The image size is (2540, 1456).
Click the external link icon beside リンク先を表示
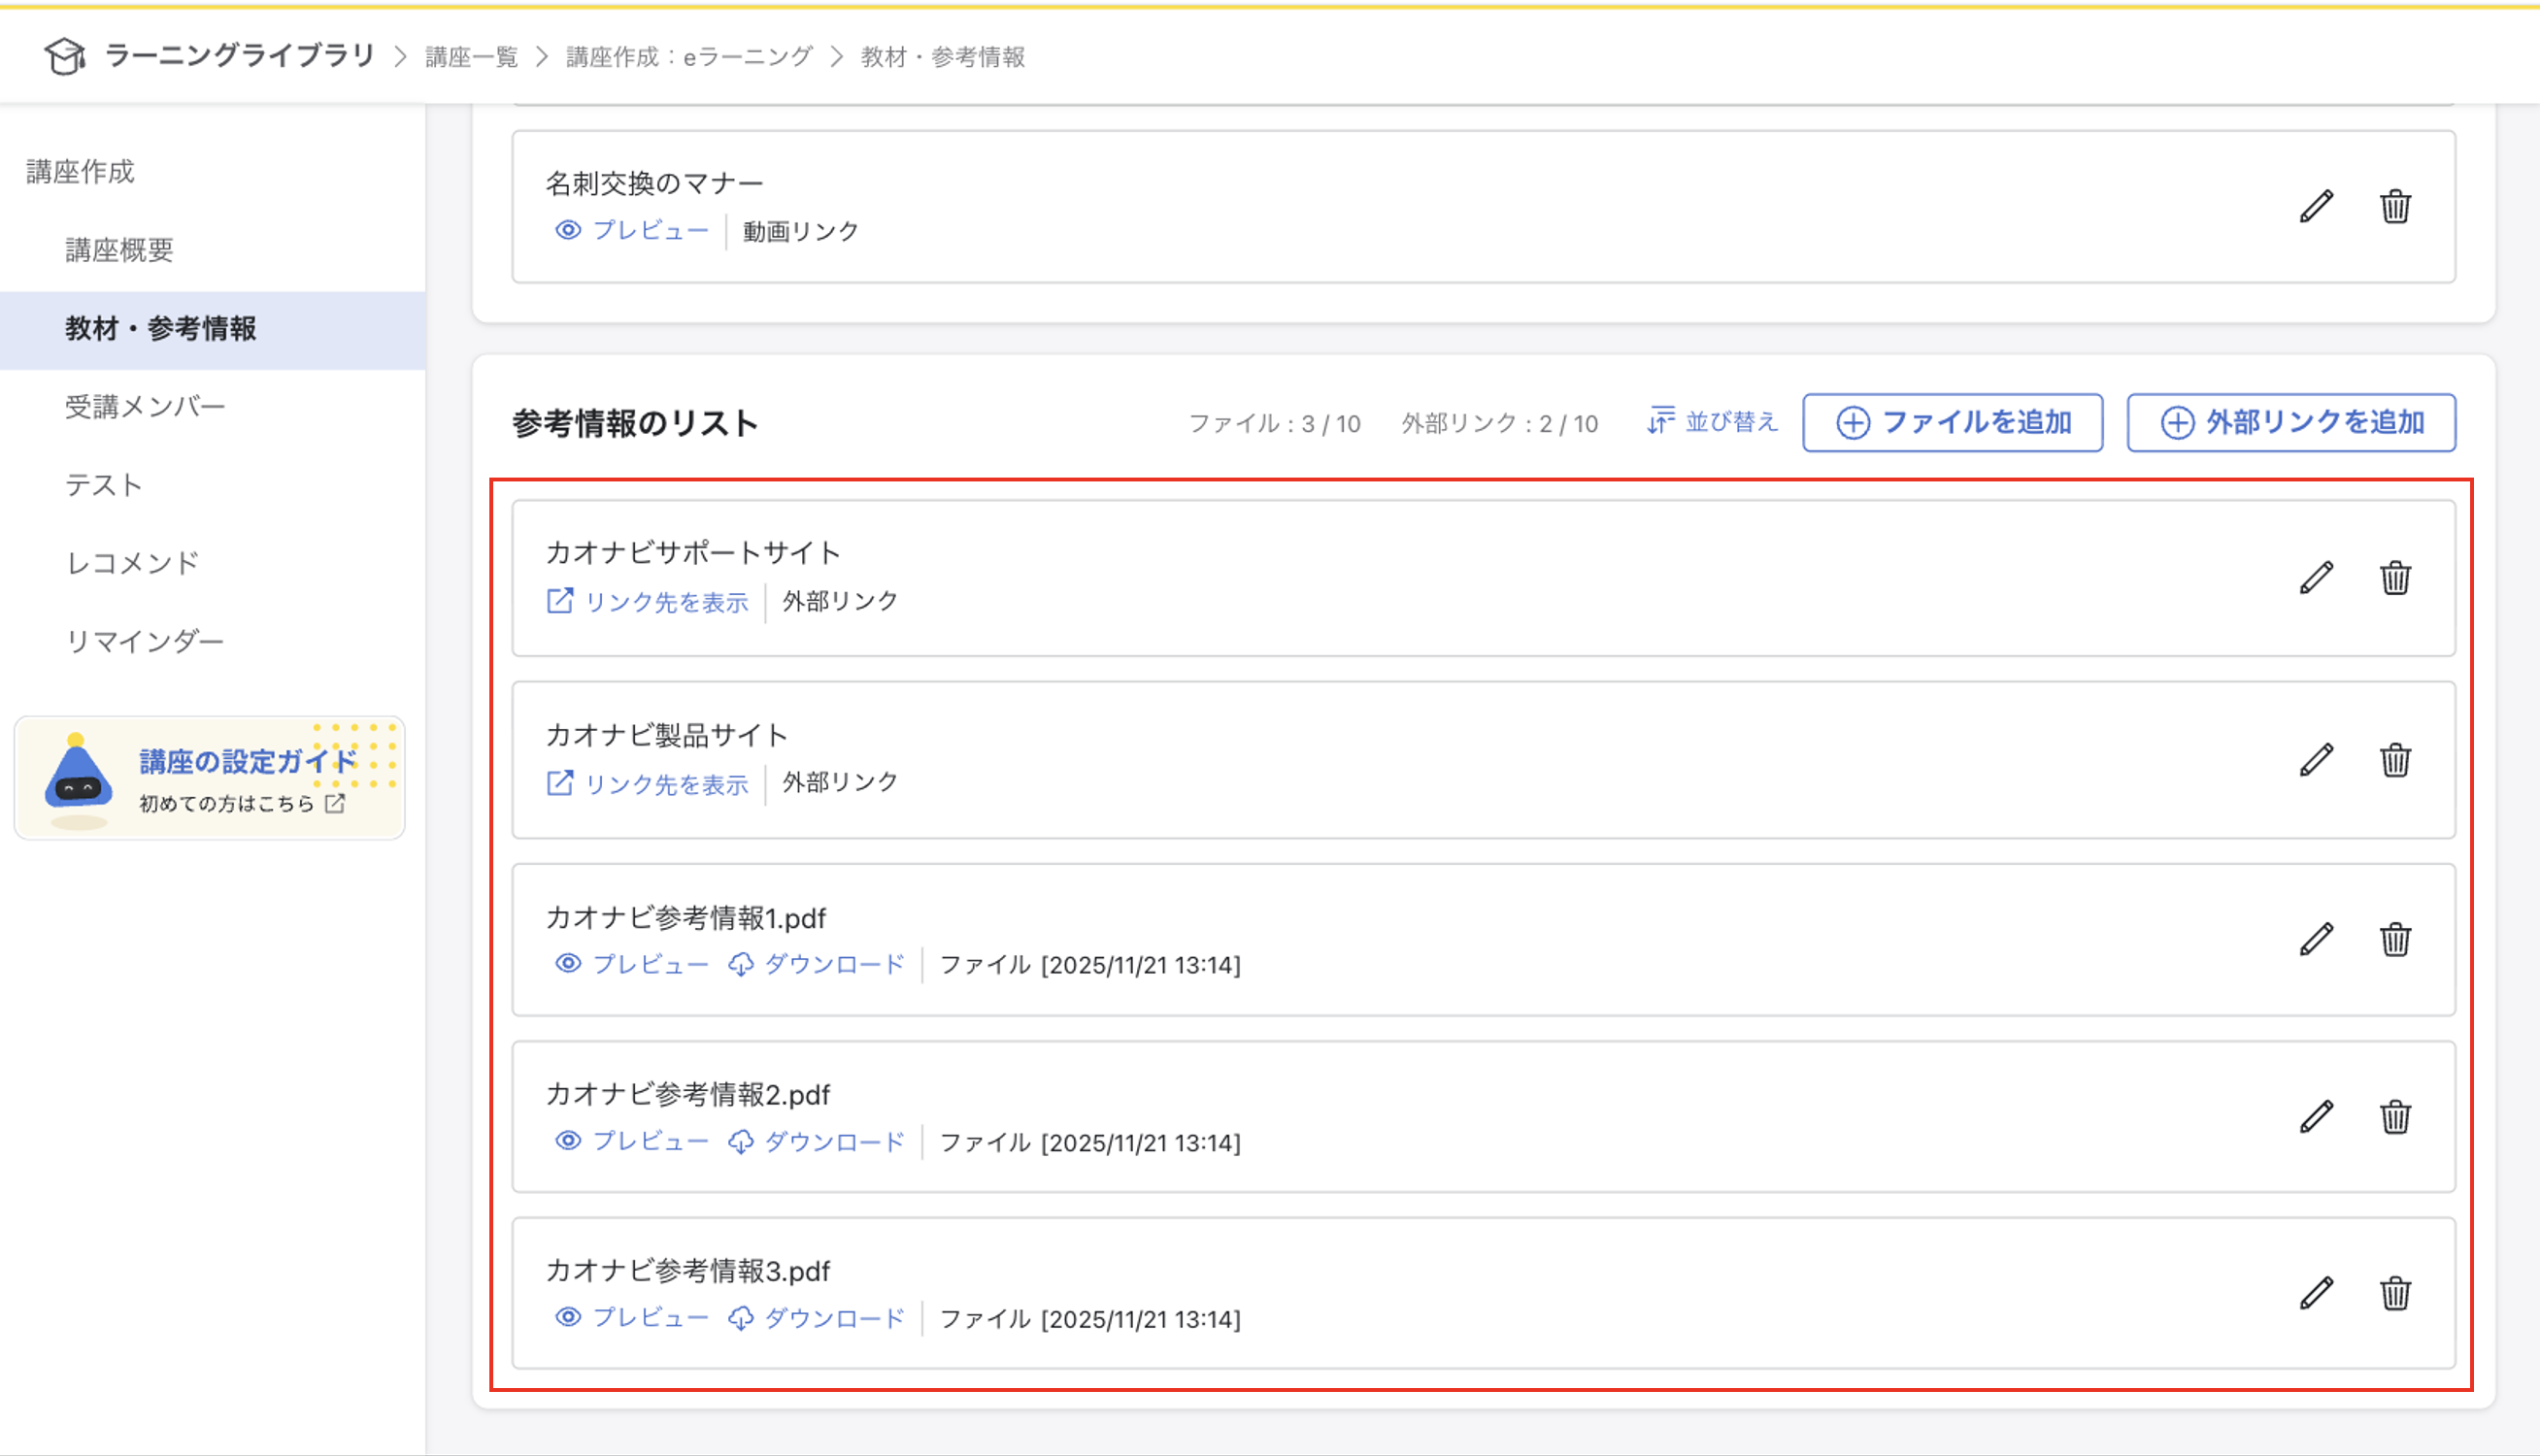560,602
